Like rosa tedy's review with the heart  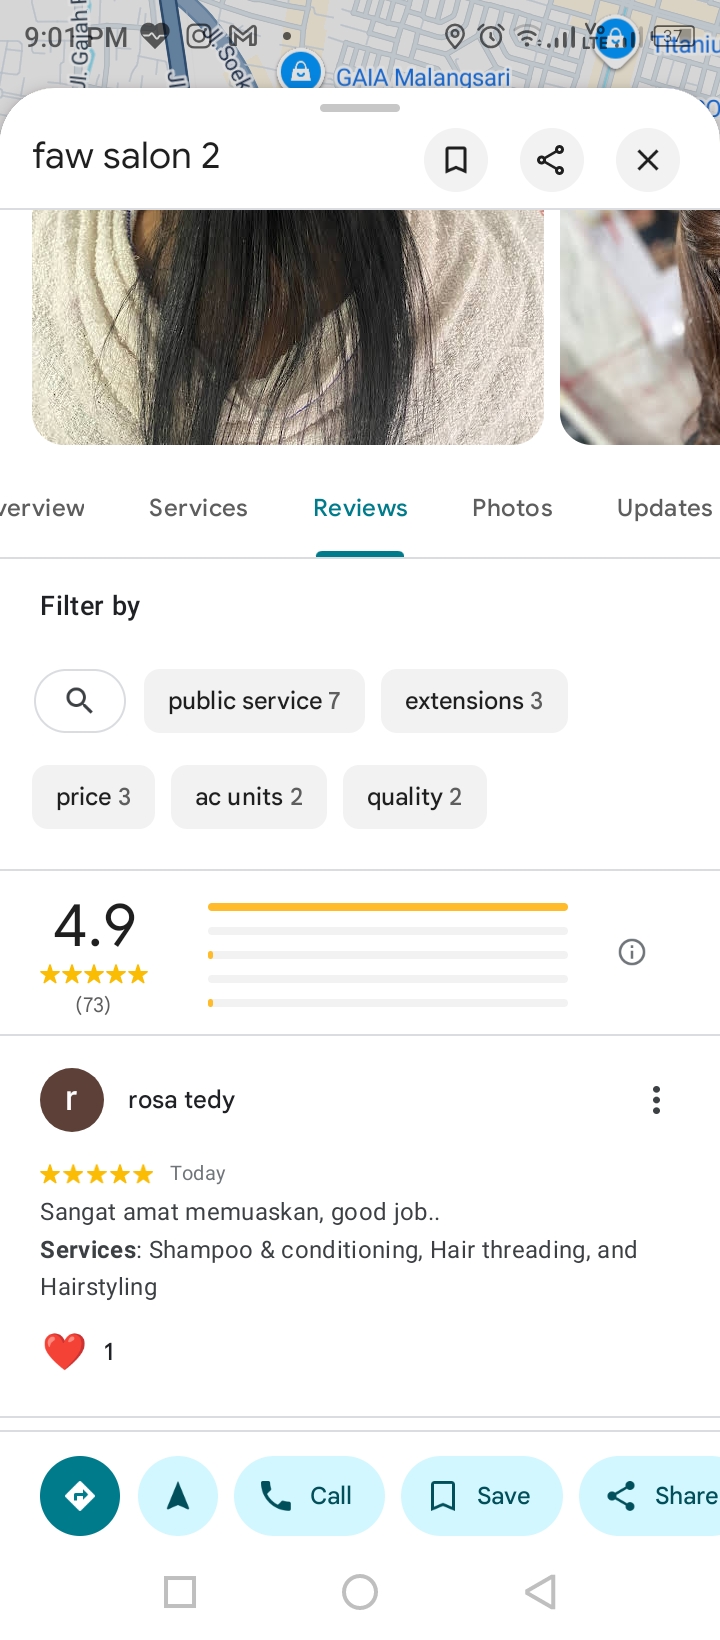tap(65, 1351)
